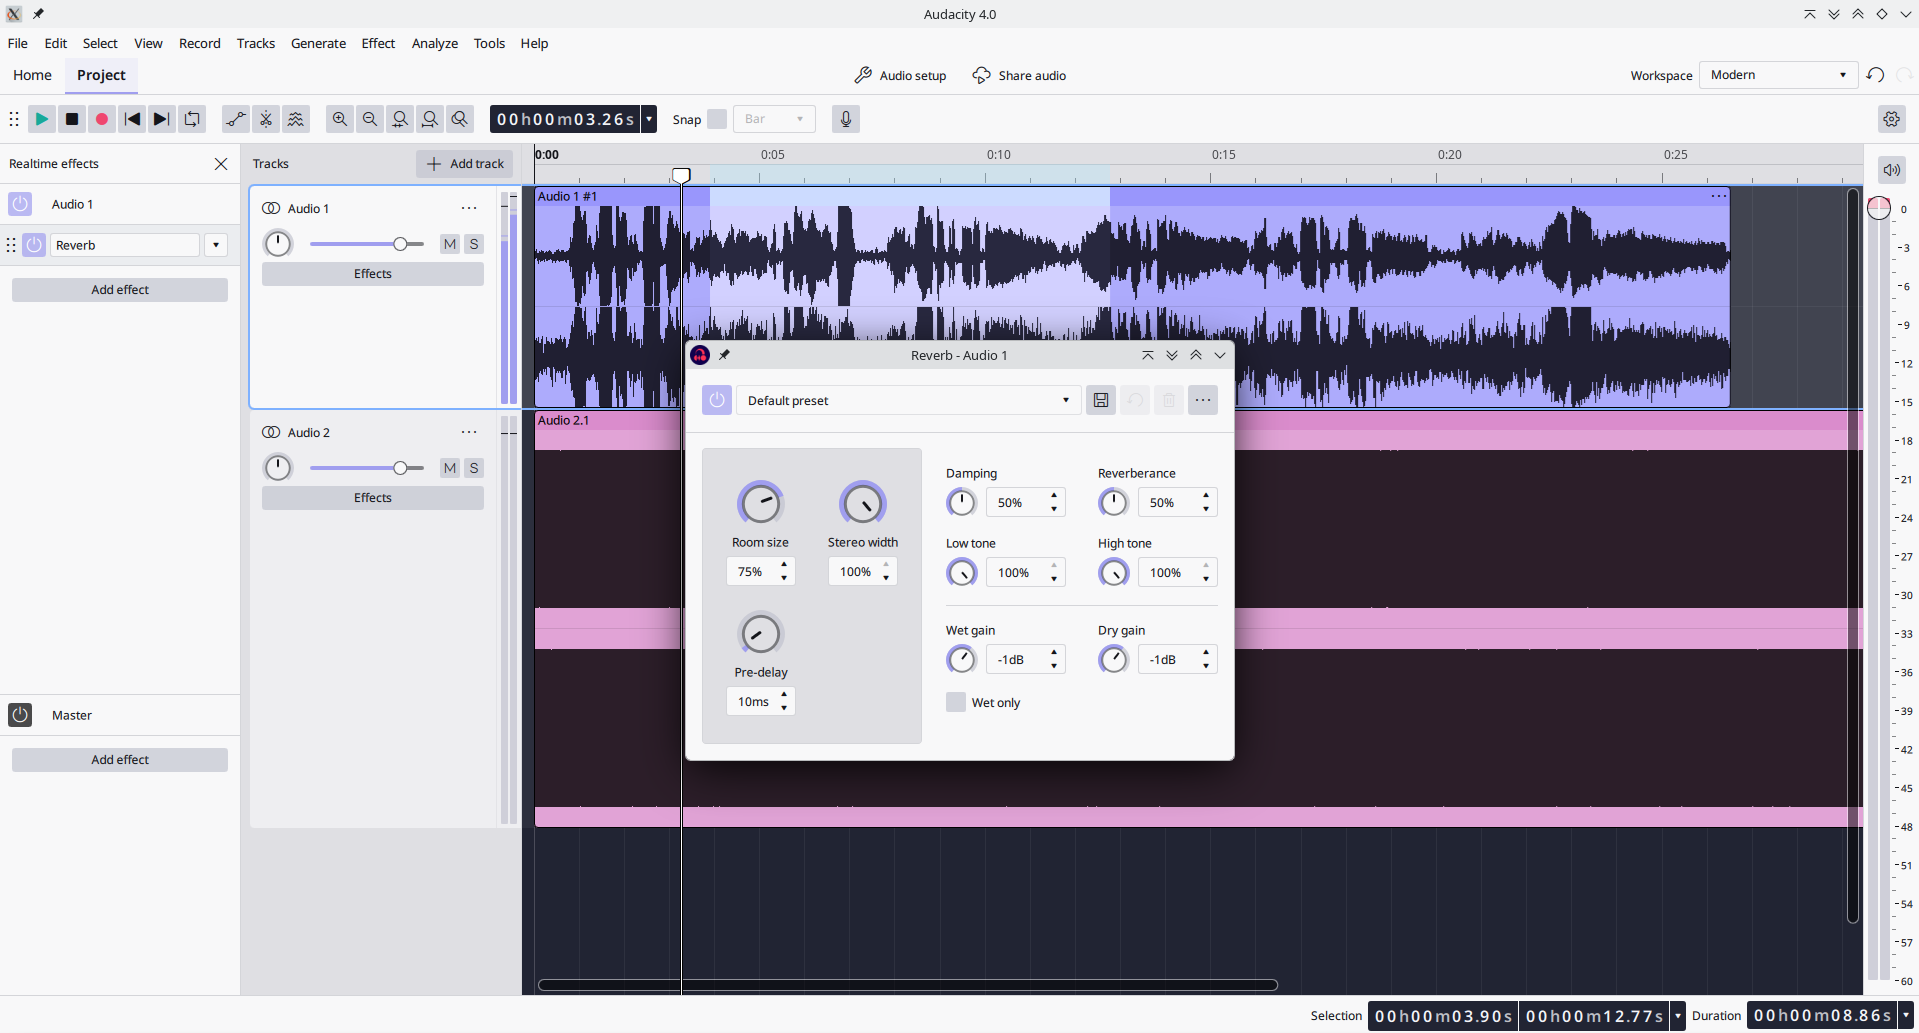Open the Default preset dropdown

click(909, 400)
